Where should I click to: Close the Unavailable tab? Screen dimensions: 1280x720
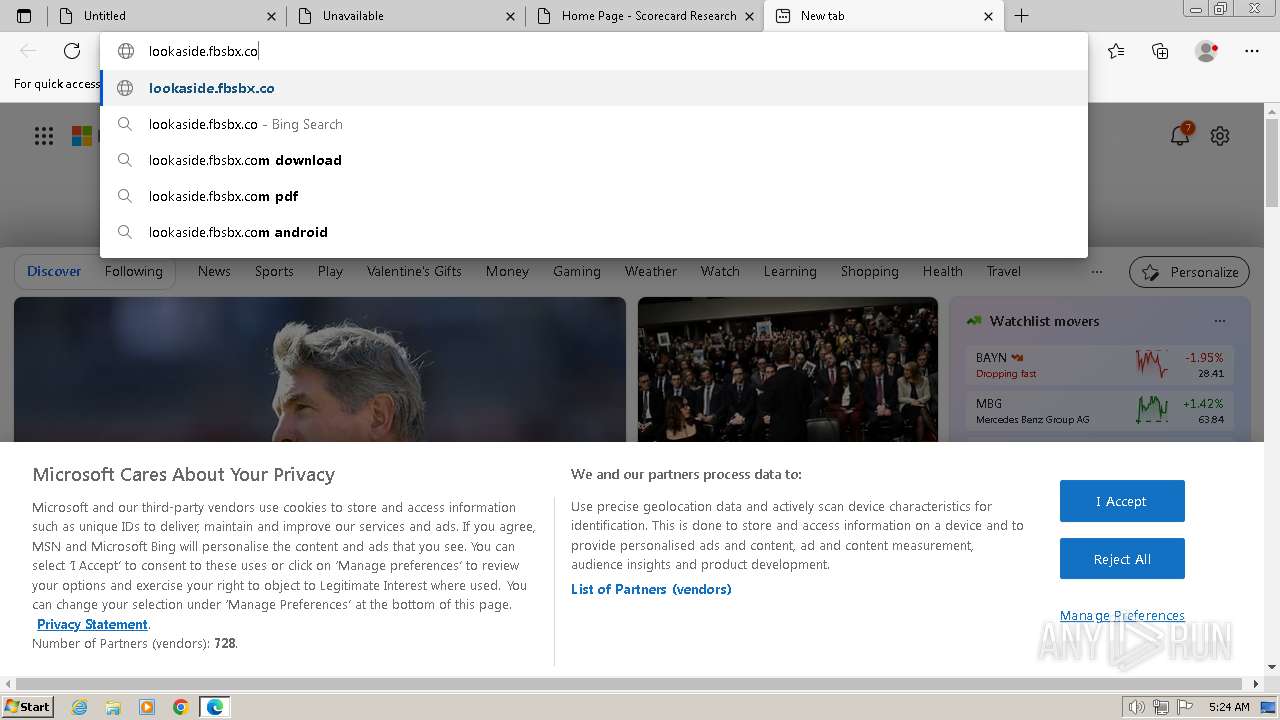point(510,16)
